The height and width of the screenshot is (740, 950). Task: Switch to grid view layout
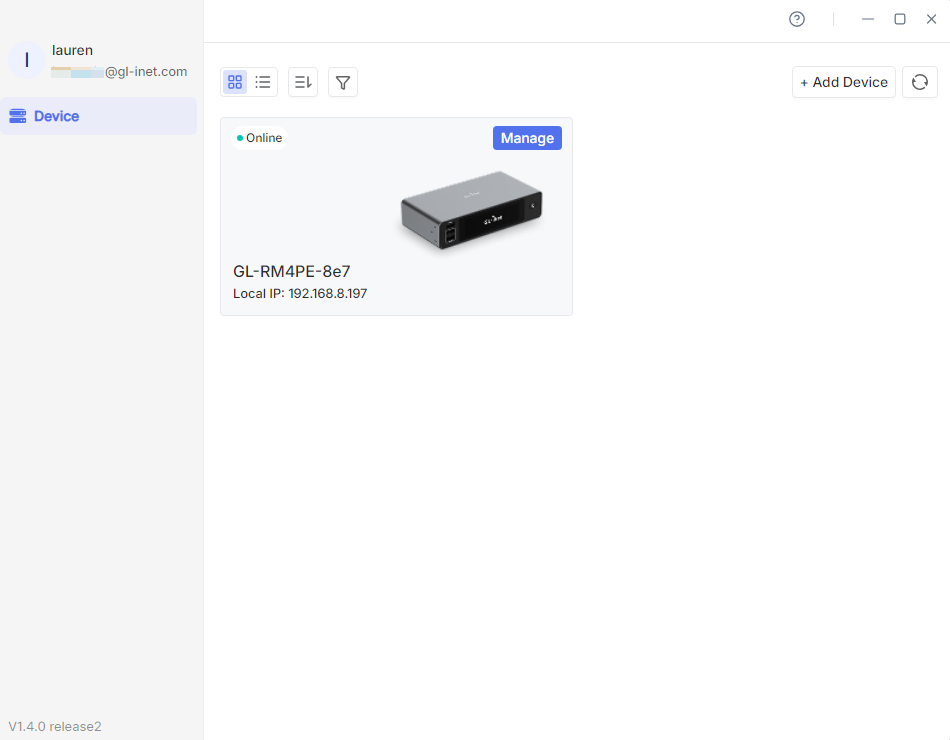pos(235,82)
